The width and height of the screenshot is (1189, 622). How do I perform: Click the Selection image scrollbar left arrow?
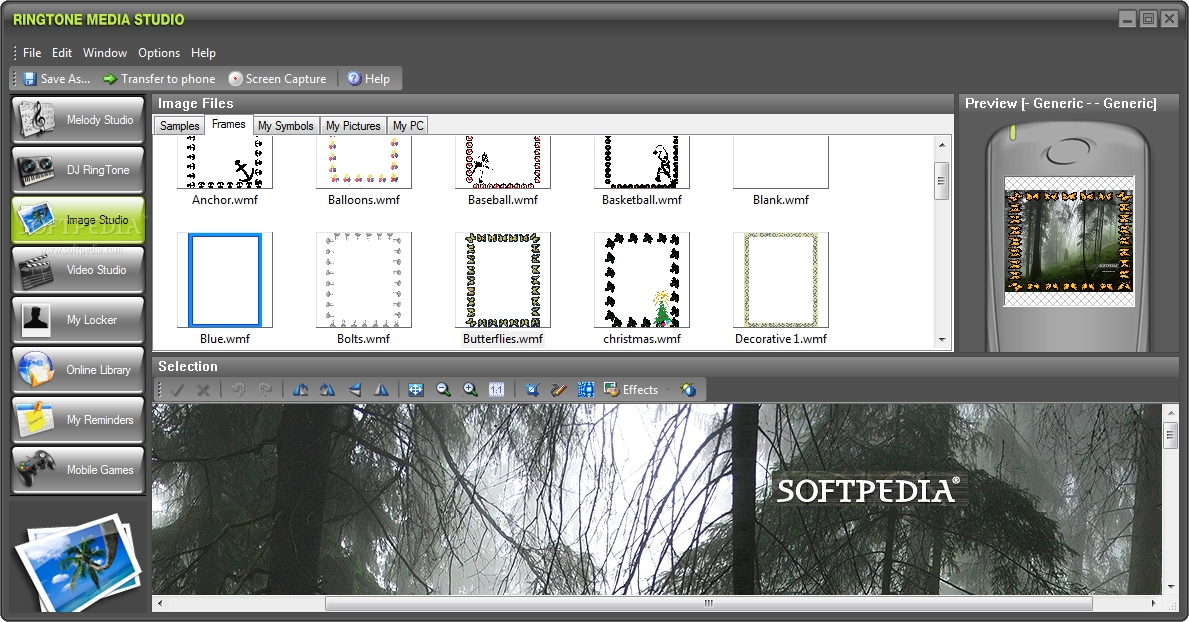coord(159,604)
